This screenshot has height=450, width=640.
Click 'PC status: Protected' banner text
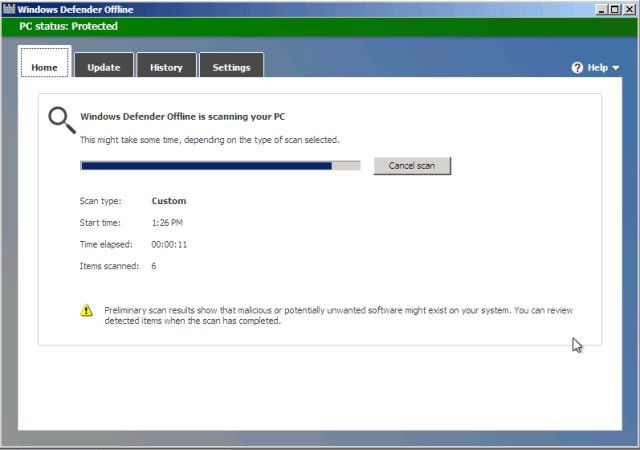[68, 26]
